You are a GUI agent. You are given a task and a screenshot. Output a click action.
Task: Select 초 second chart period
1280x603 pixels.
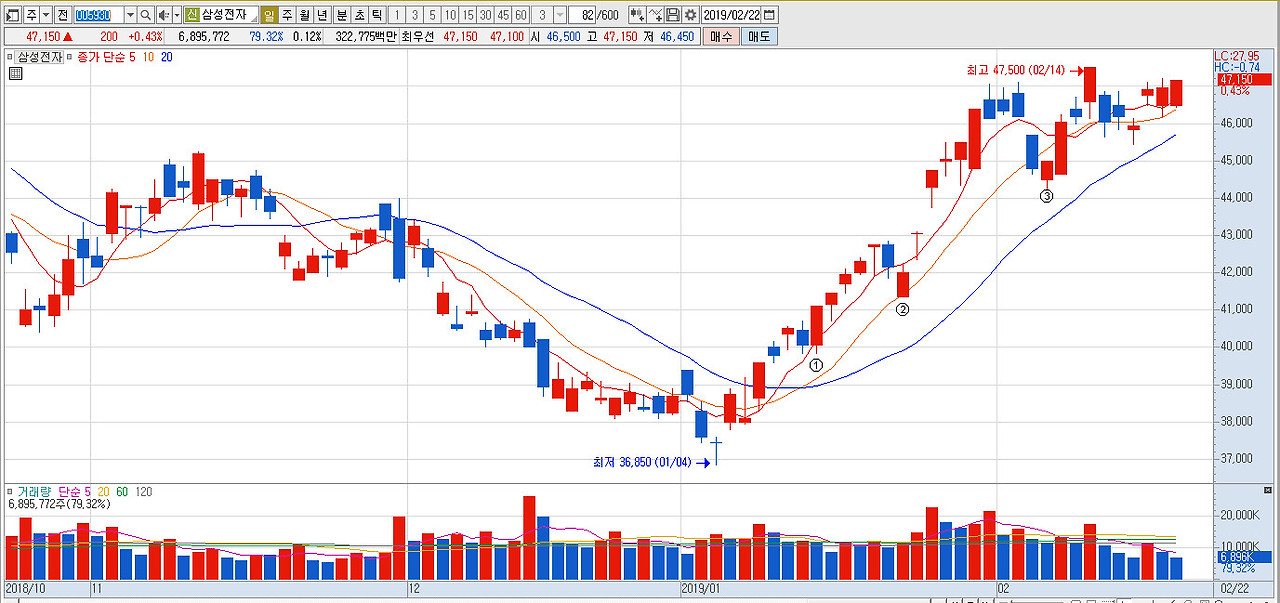tap(359, 15)
